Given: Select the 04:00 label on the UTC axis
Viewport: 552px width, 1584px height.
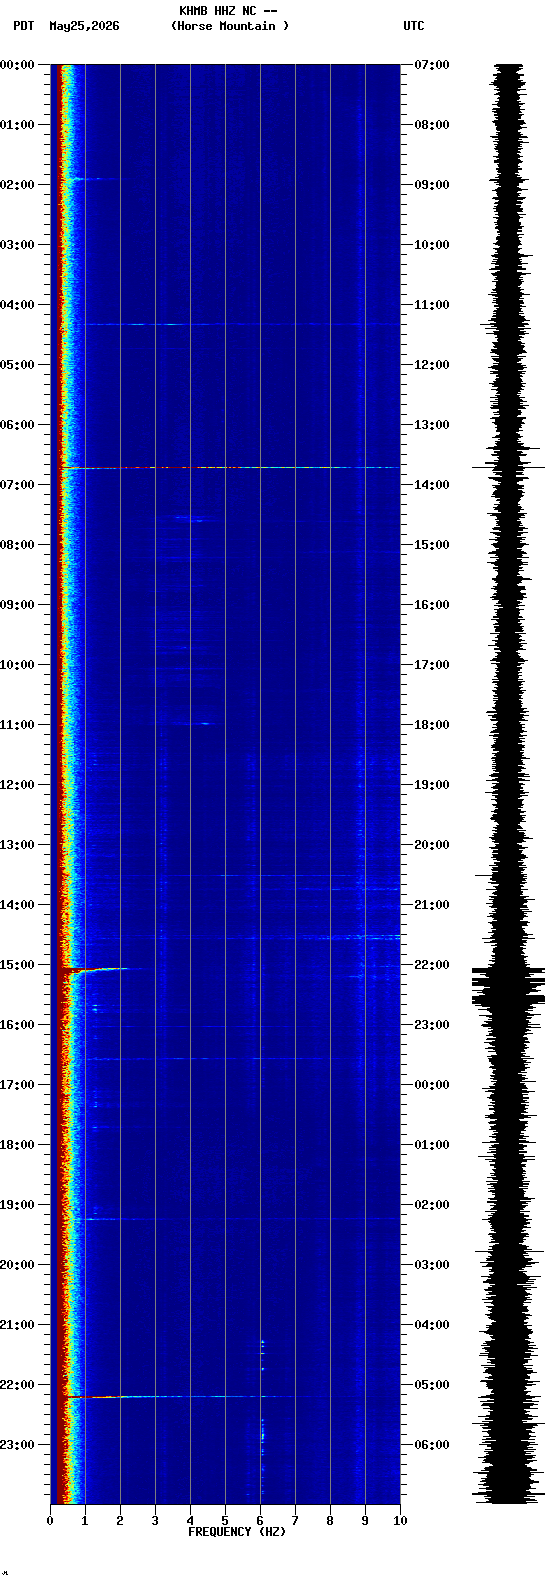Looking at the screenshot, I should point(432,1325).
